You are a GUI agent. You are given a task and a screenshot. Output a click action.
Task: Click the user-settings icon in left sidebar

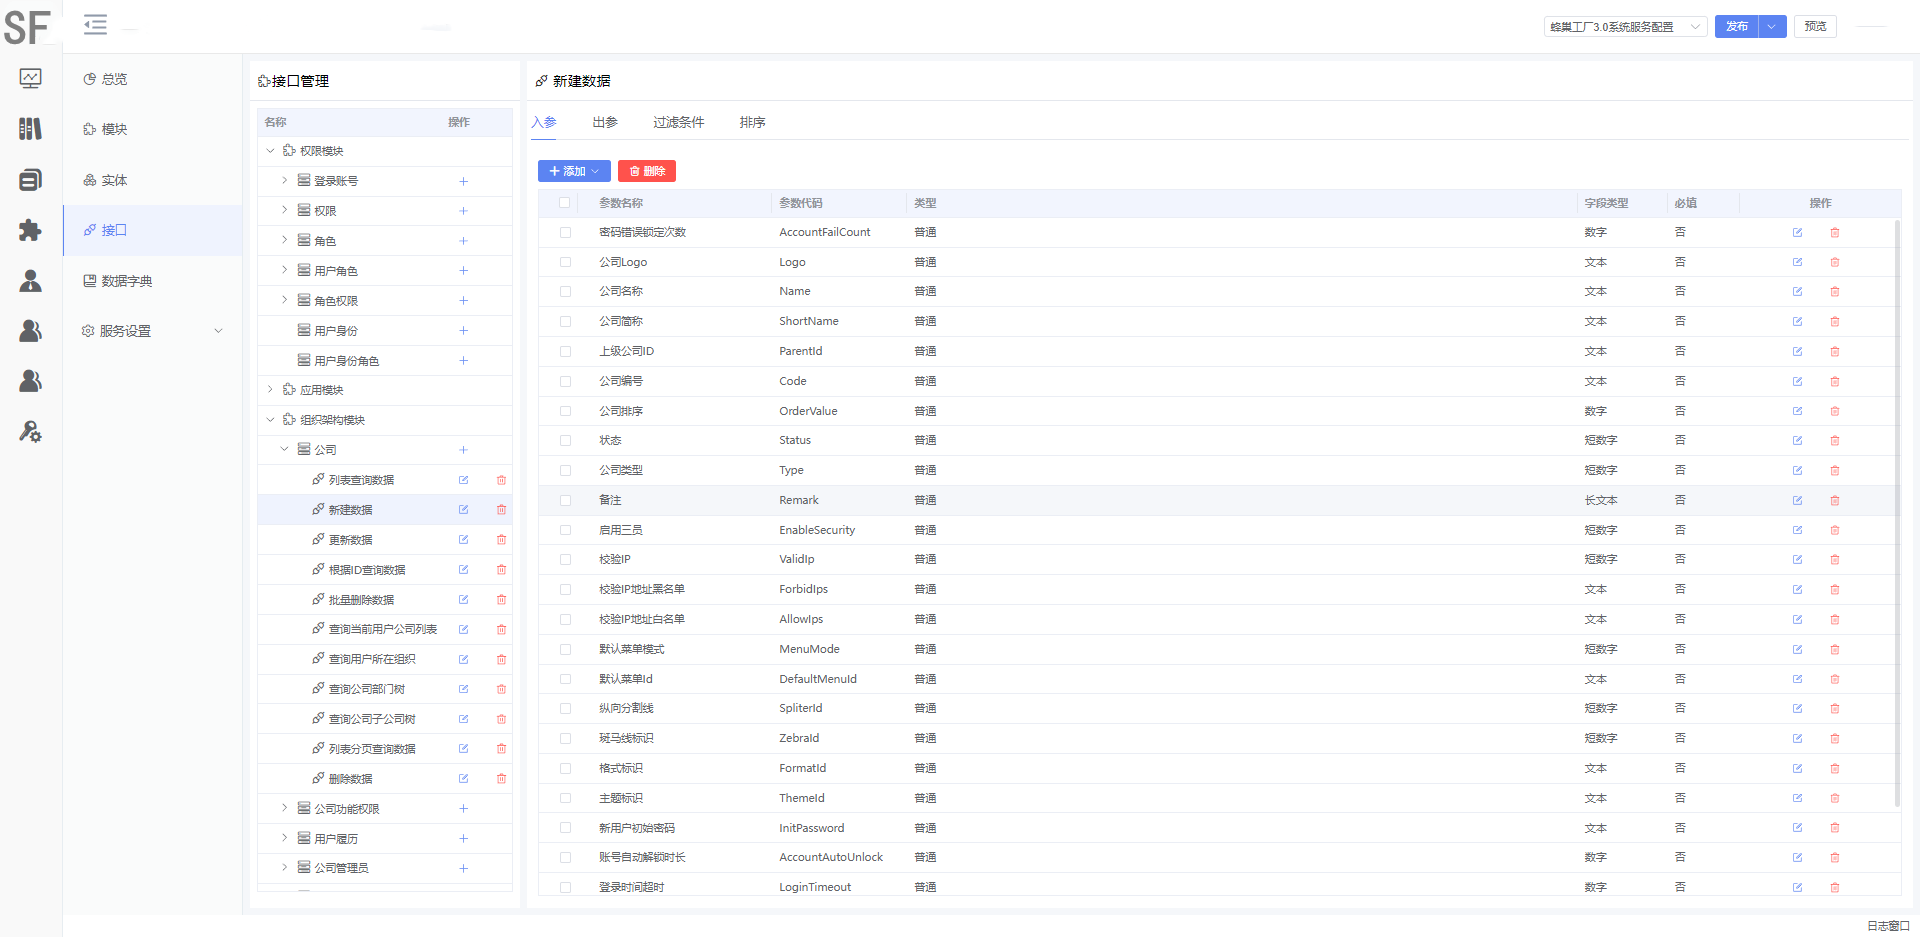click(31, 432)
